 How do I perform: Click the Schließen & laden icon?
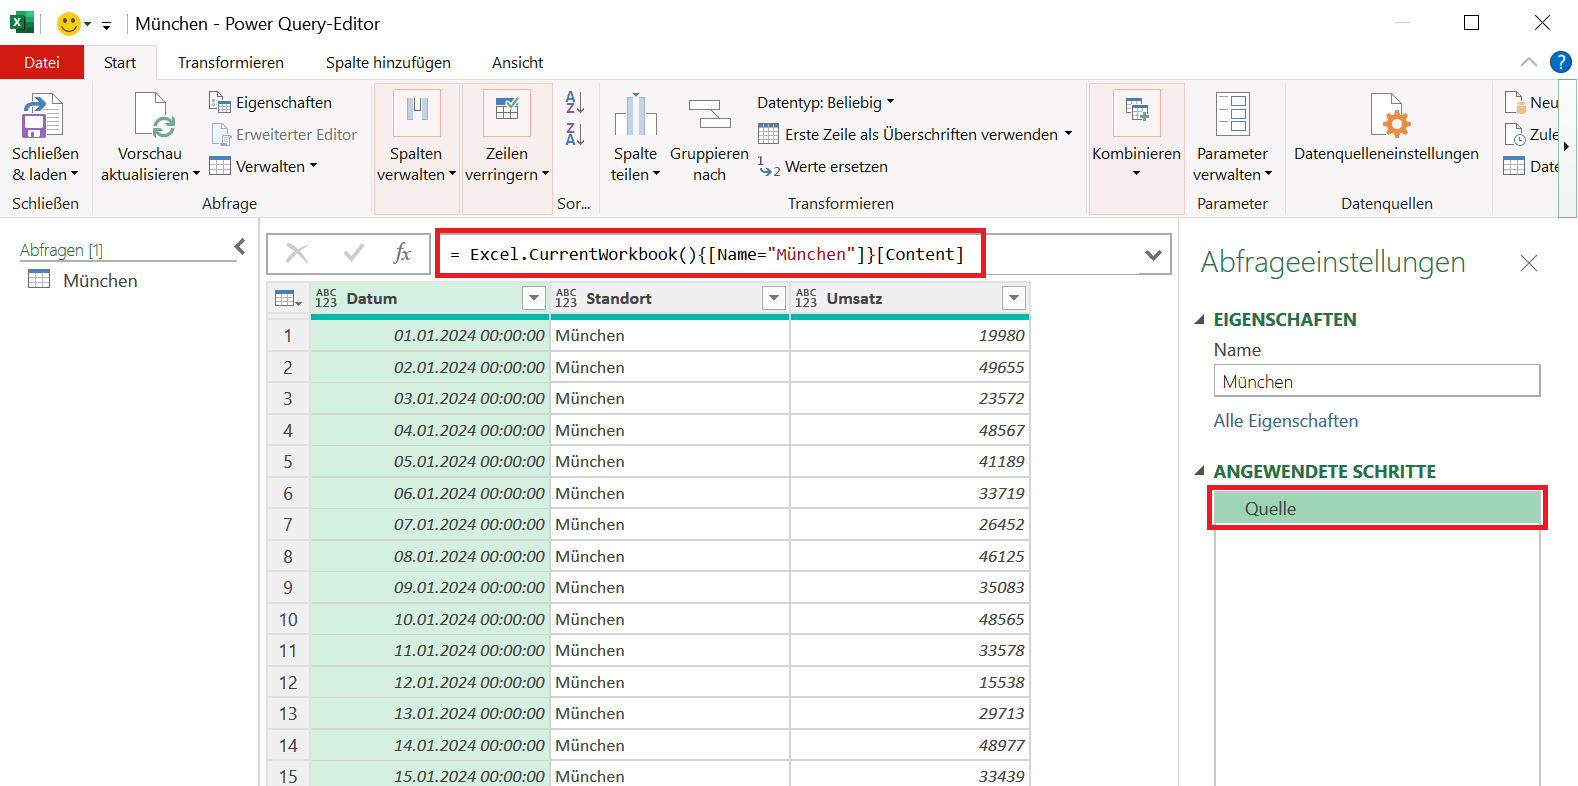pyautogui.click(x=41, y=116)
